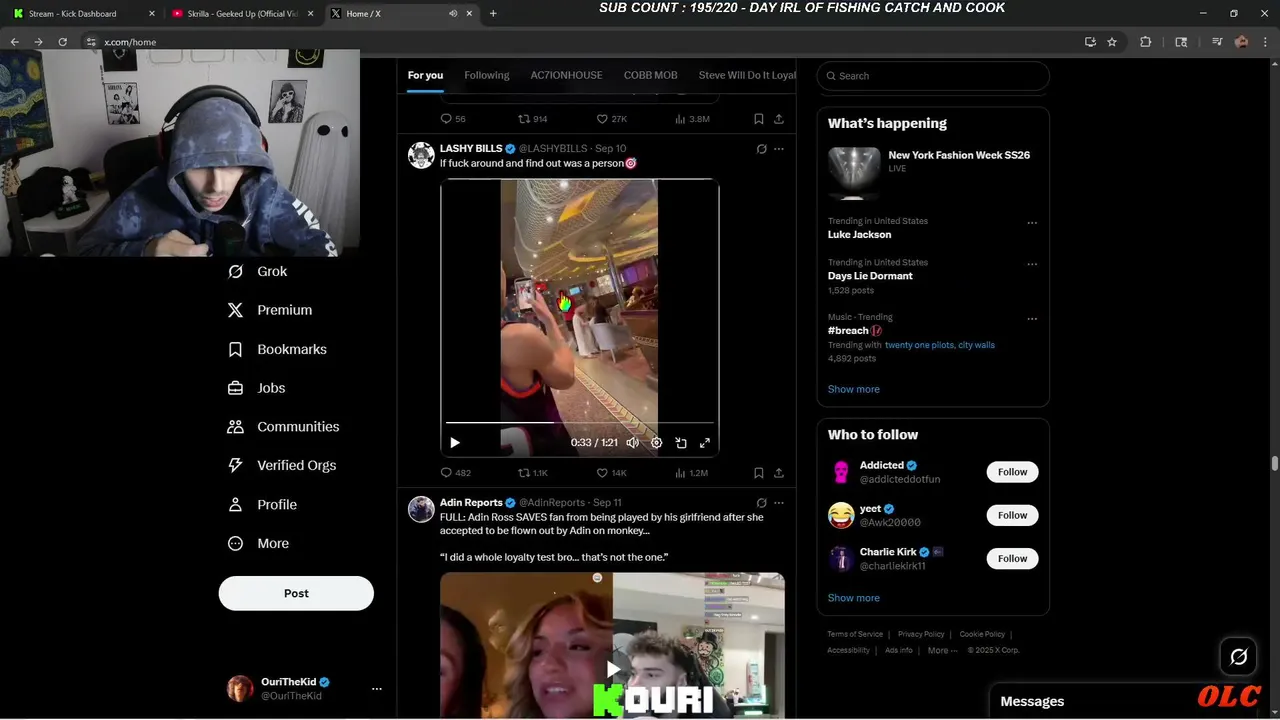Follow the Addicted account
The width and height of the screenshot is (1280, 720).
(1012, 472)
